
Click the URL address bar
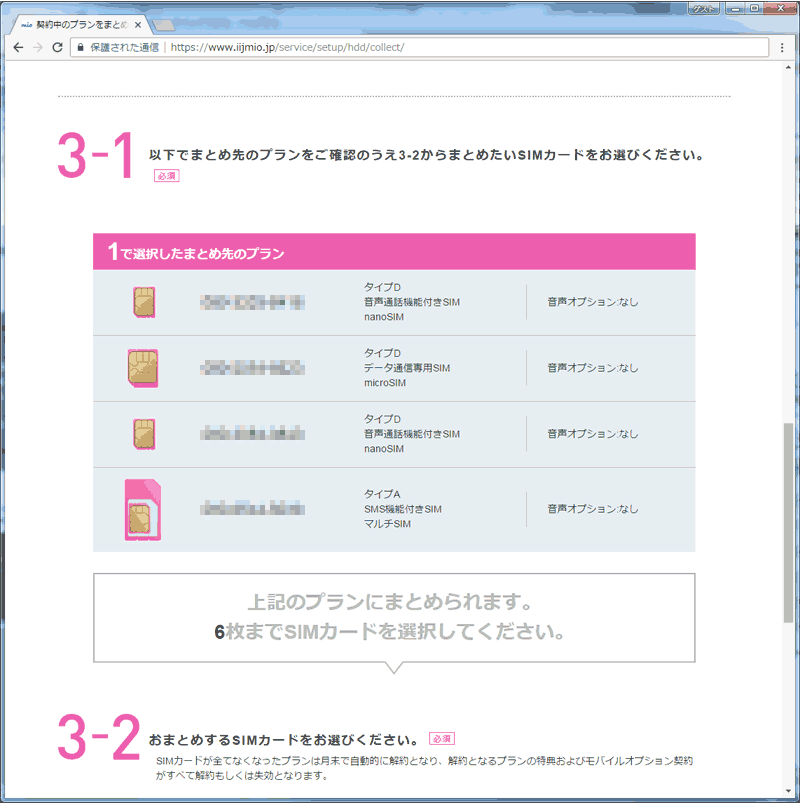click(x=400, y=47)
